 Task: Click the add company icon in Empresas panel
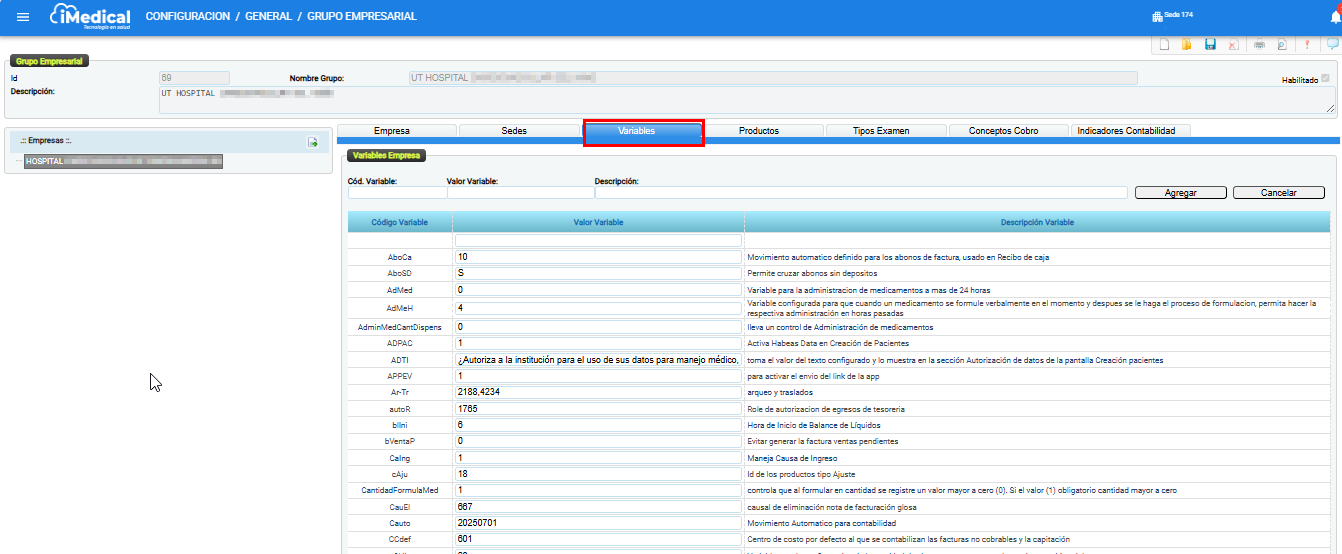pos(312,143)
